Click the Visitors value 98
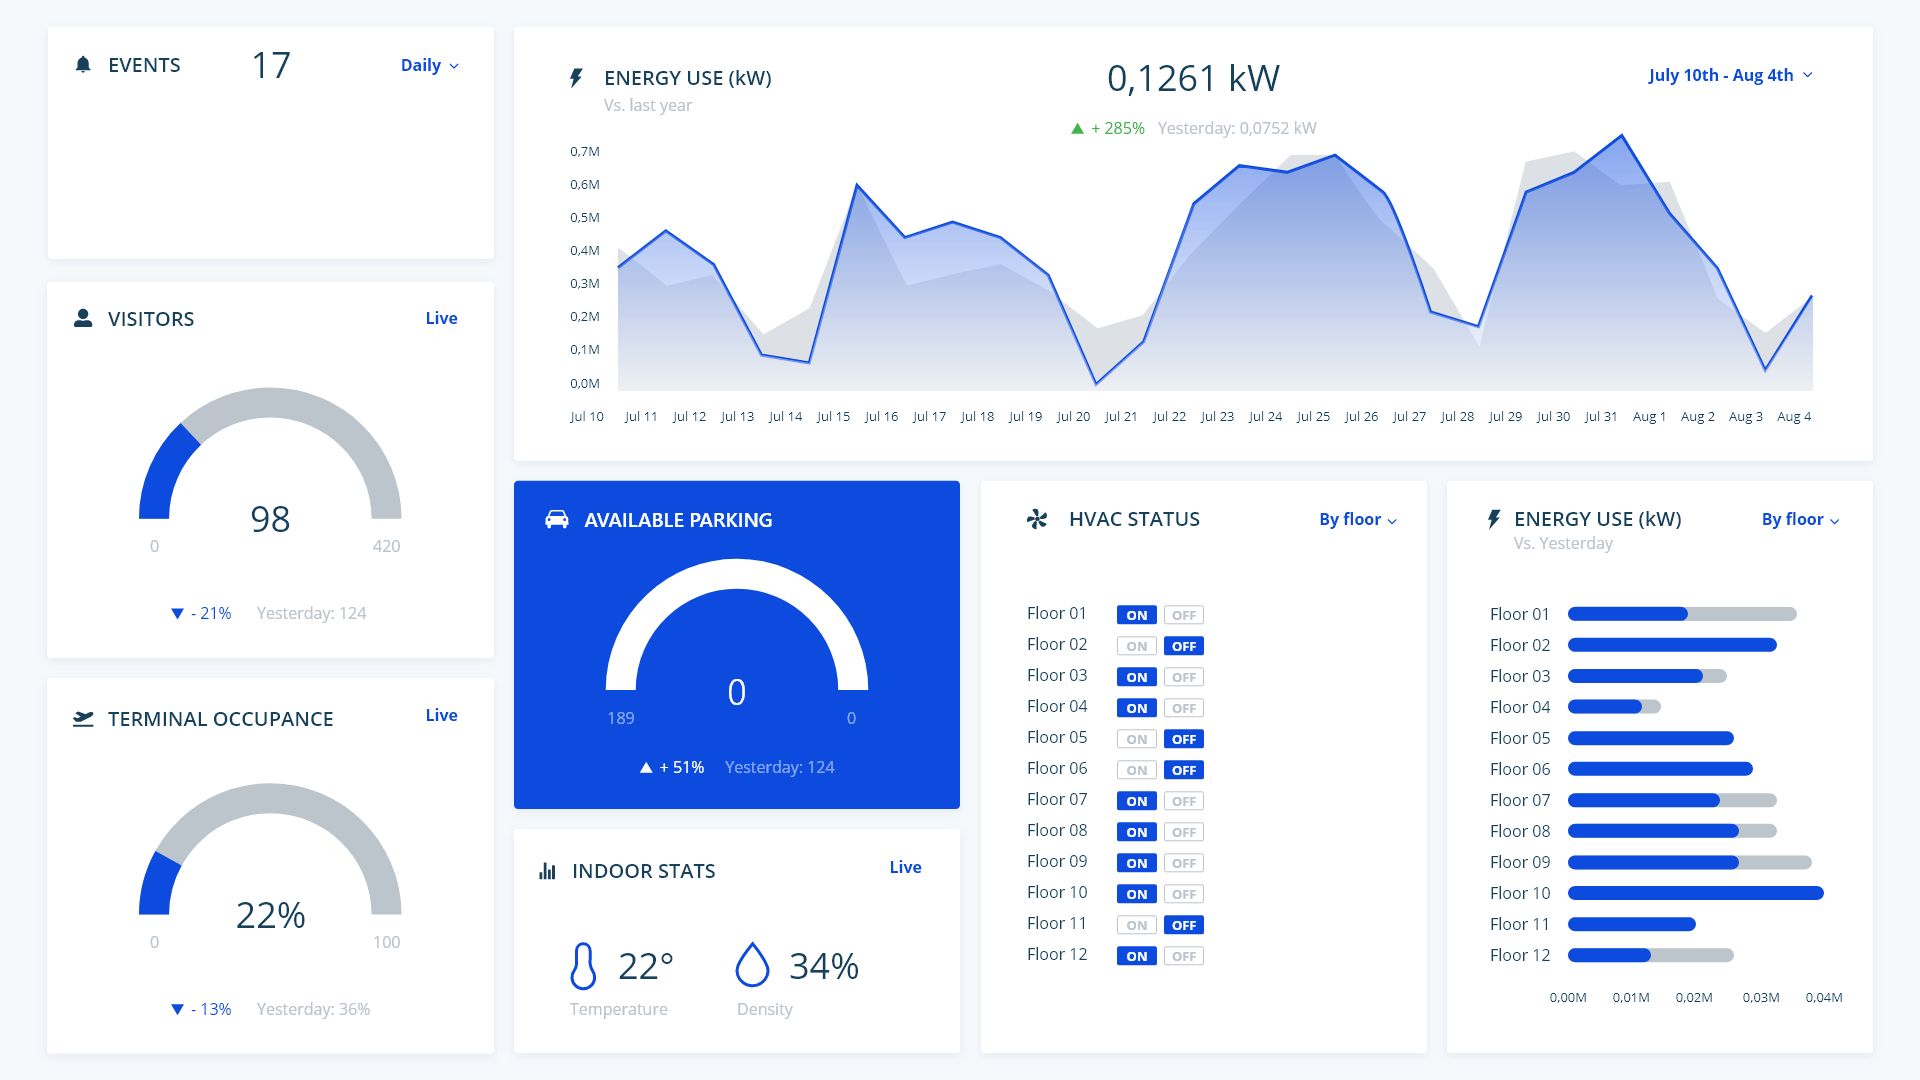 click(270, 519)
